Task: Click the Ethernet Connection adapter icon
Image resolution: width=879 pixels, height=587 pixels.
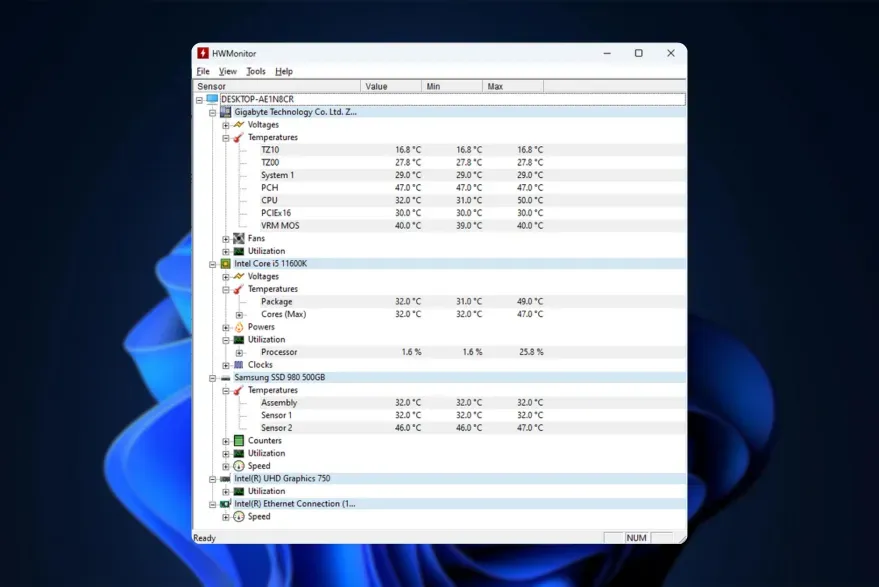Action: 224,504
